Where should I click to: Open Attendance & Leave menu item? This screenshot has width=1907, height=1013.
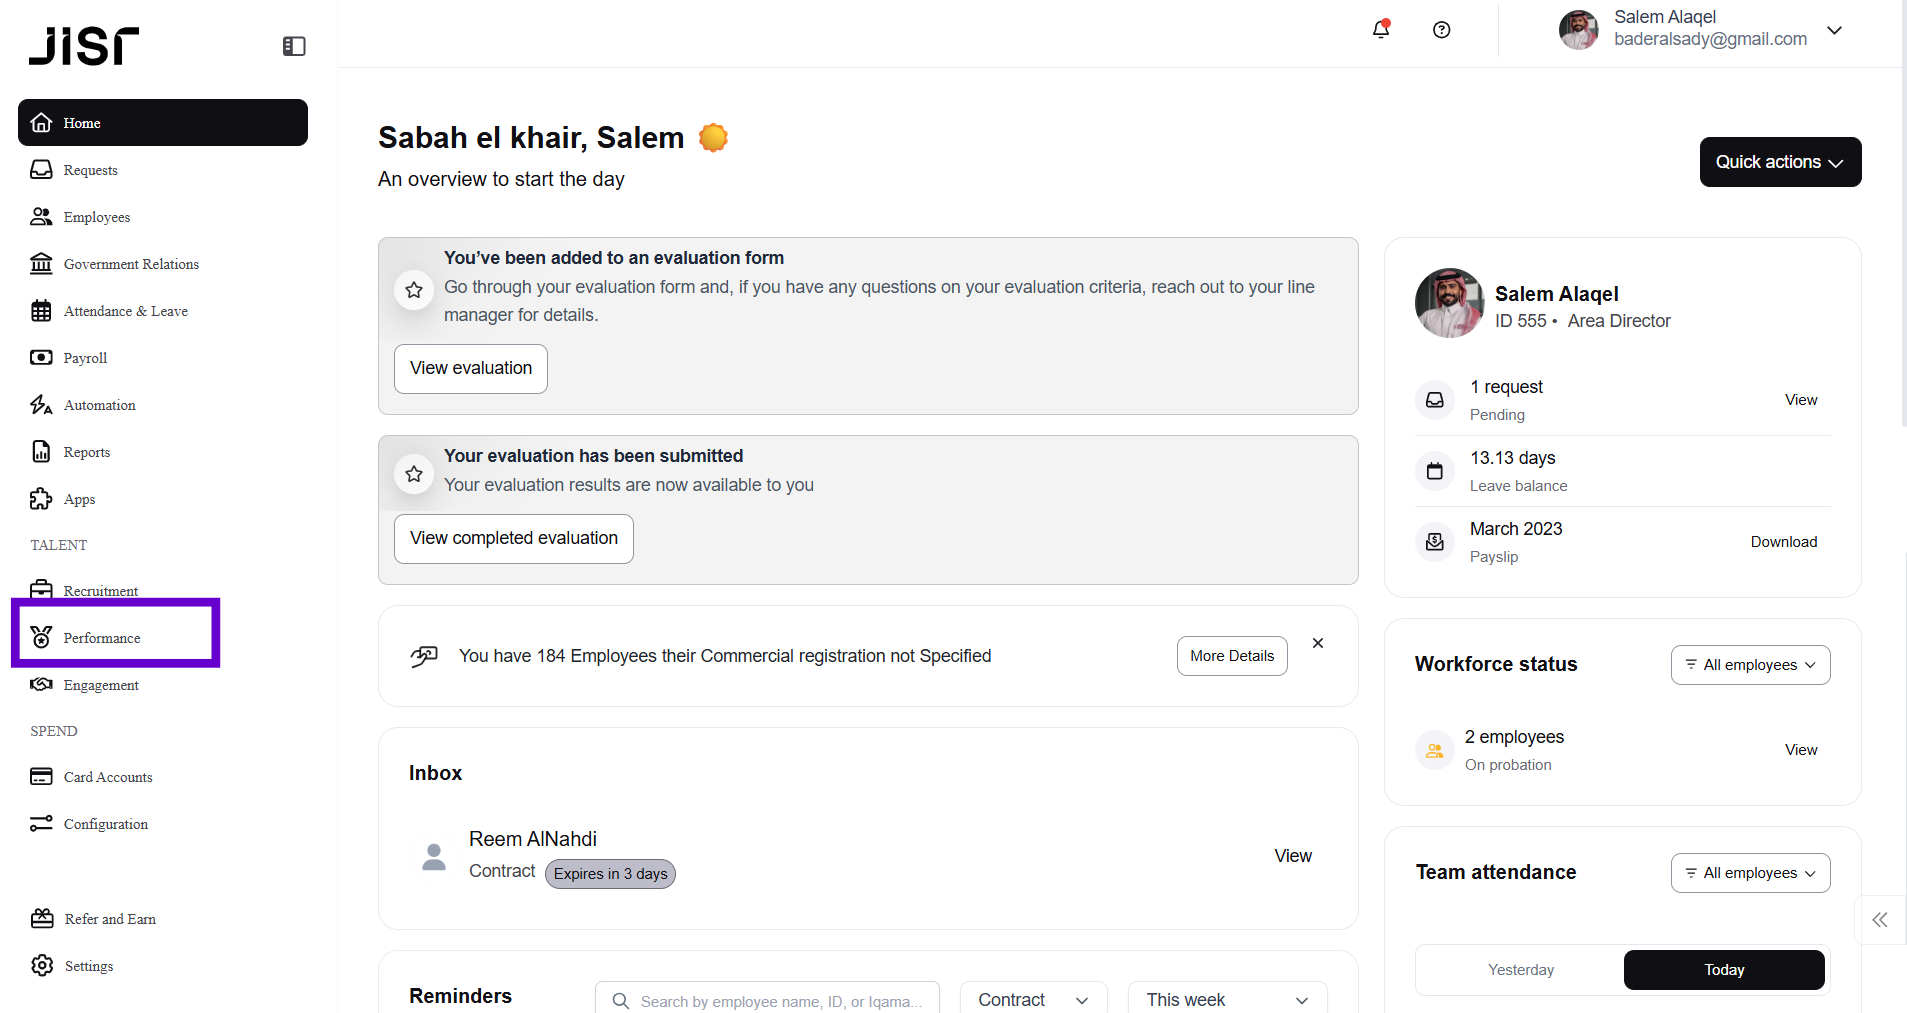coord(125,311)
